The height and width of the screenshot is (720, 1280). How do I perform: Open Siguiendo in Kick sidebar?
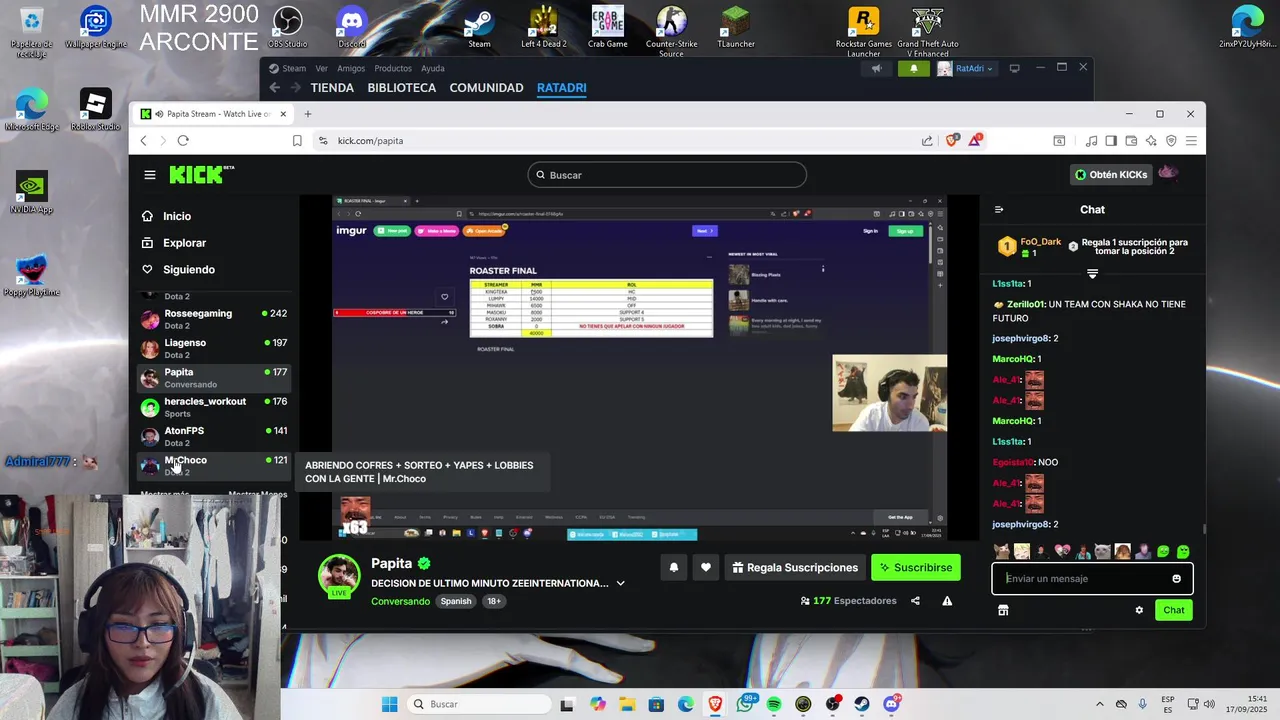tap(189, 270)
